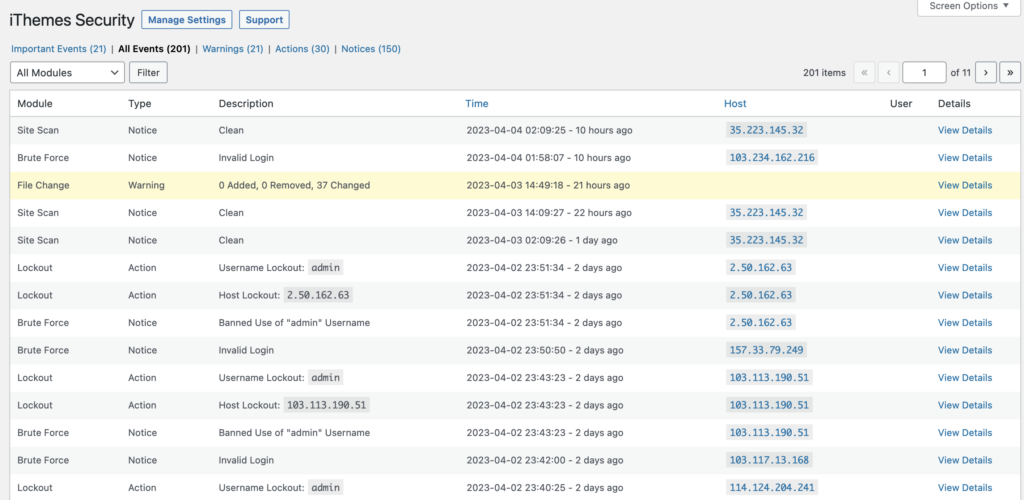Go to next page arrow
Viewport: 1024px width, 500px height.
pos(985,72)
